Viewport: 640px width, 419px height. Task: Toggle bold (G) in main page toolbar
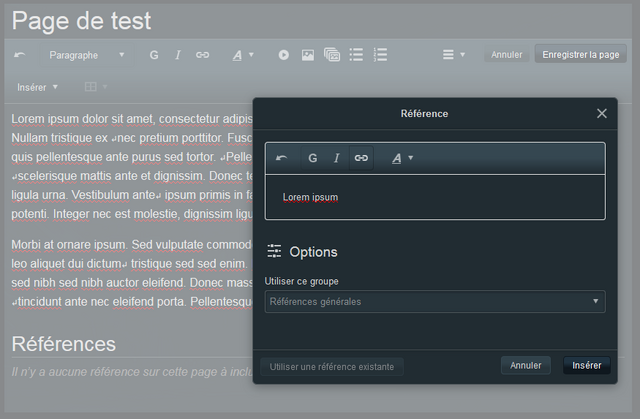154,55
